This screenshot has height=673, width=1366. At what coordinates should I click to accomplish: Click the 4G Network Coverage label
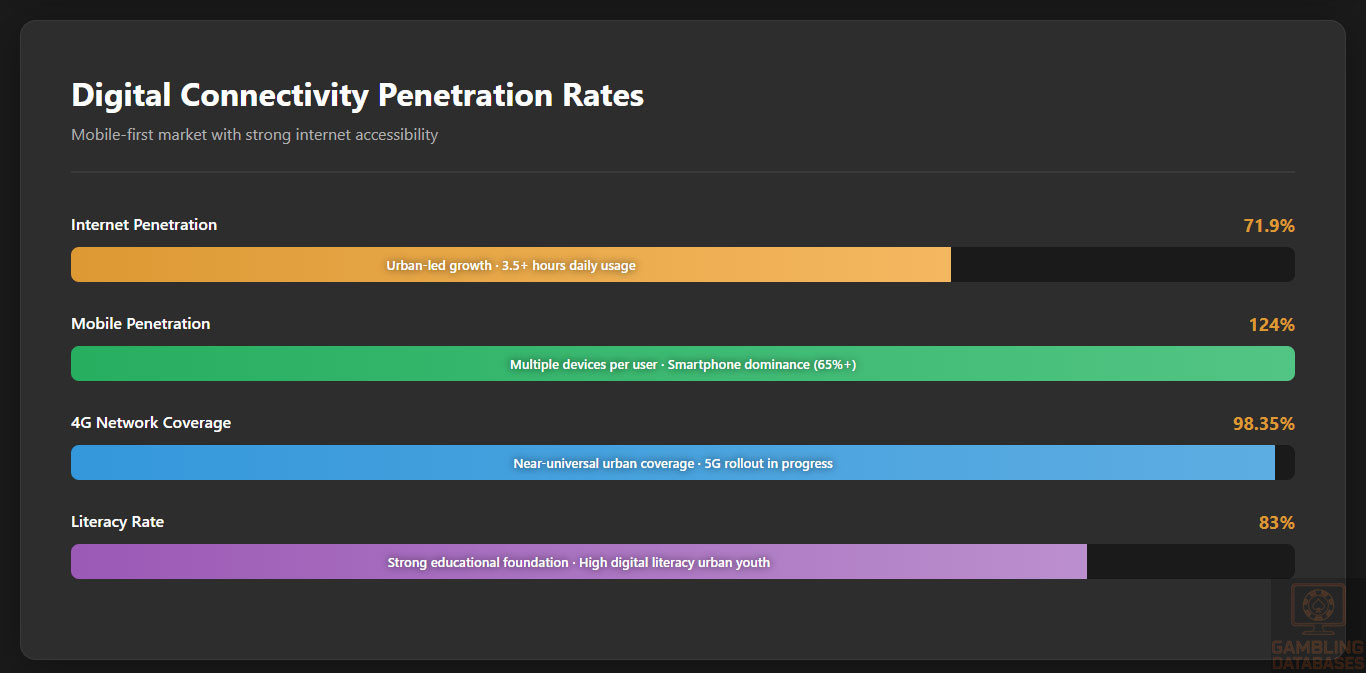tap(151, 423)
